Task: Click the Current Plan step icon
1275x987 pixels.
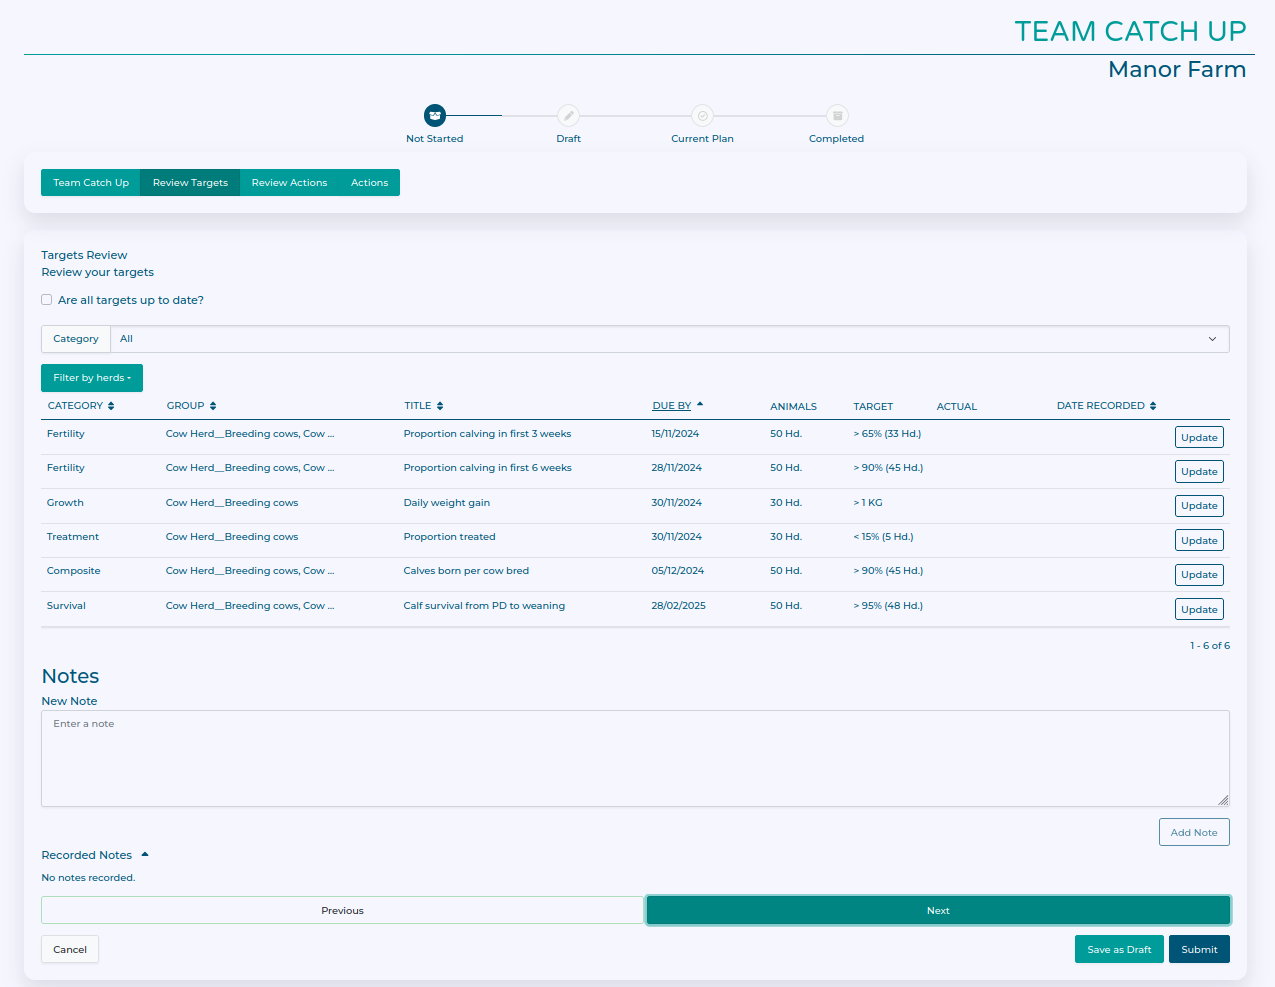Action: (x=702, y=116)
